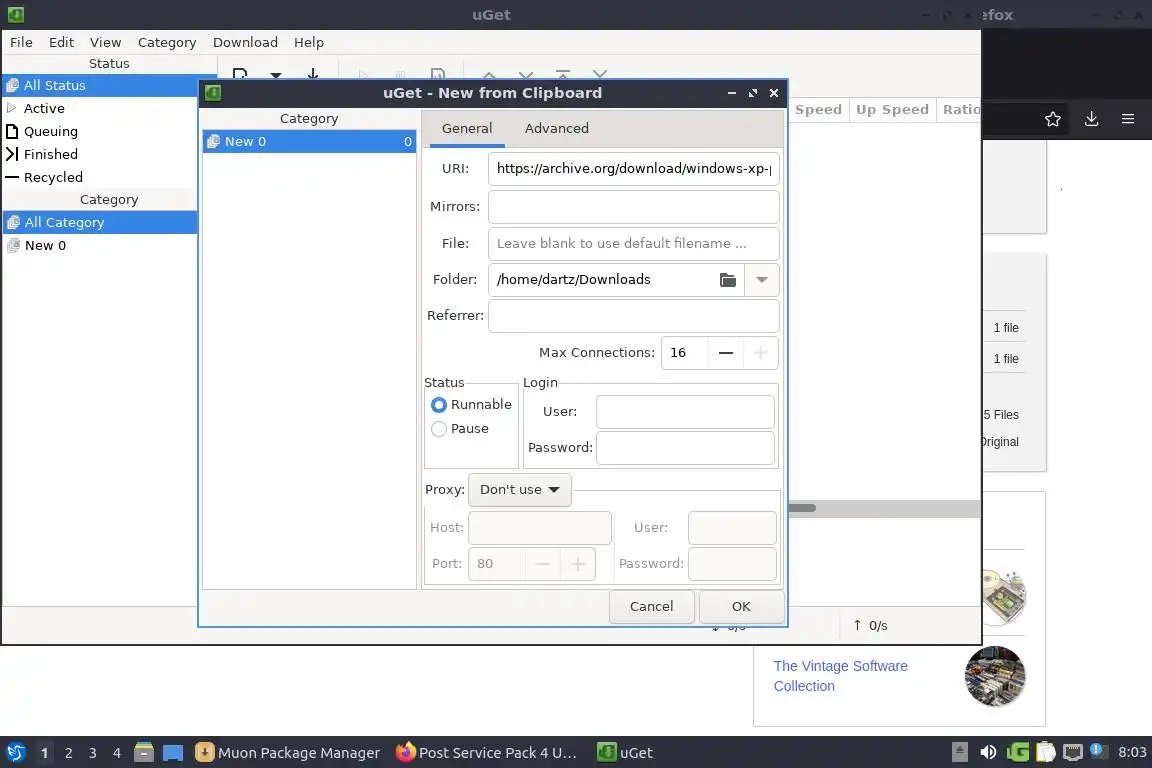Image resolution: width=1152 pixels, height=768 pixels.
Task: Switch to virtual desktop 4
Action: pos(117,753)
